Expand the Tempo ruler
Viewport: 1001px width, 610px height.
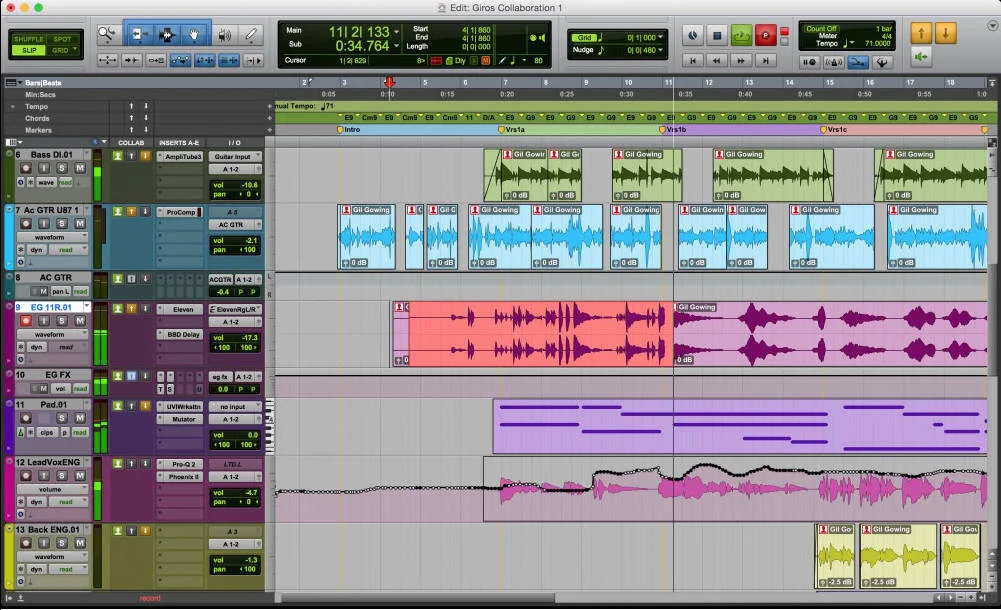12,107
